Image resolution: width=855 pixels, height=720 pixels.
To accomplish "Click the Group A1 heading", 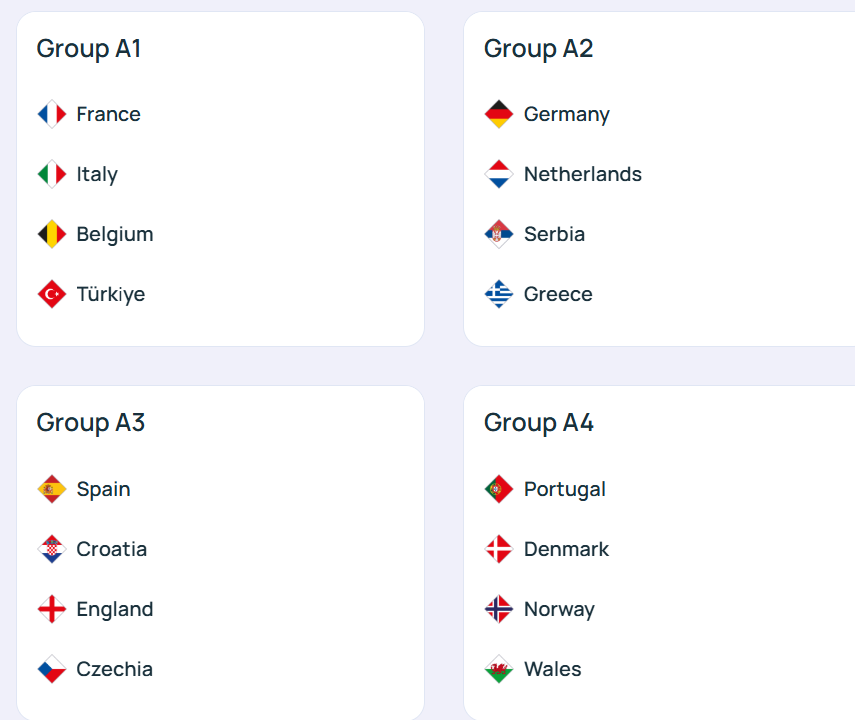I will (x=89, y=48).
